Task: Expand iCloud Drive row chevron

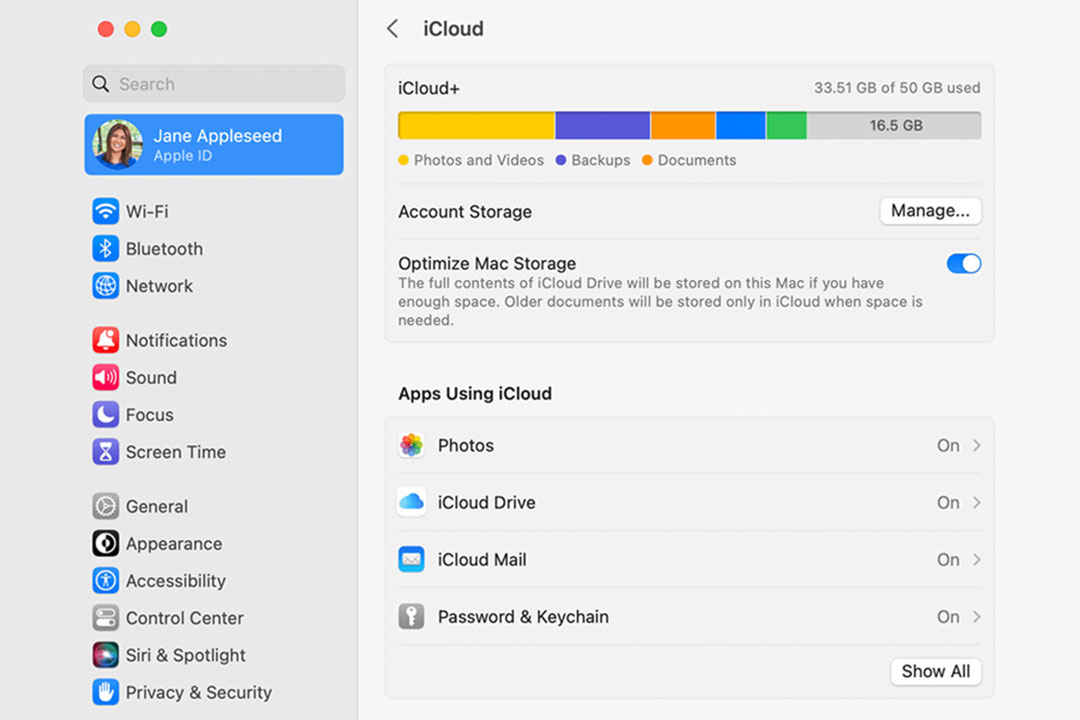Action: 977,502
